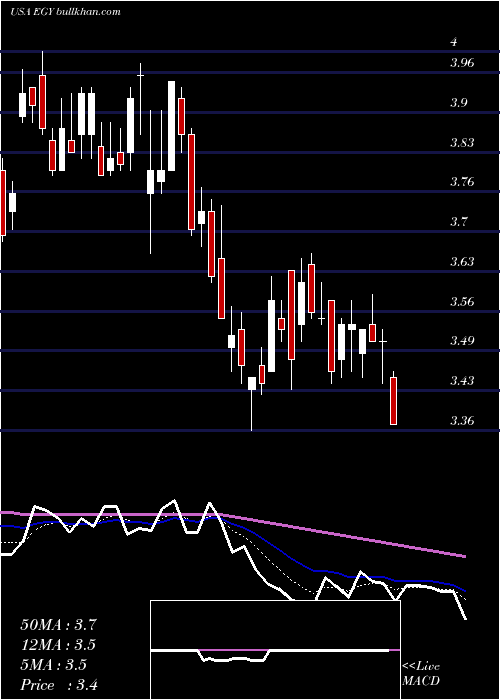Click the last red candlestick near 3.36
The width and height of the screenshot is (500, 700).
click(x=393, y=400)
